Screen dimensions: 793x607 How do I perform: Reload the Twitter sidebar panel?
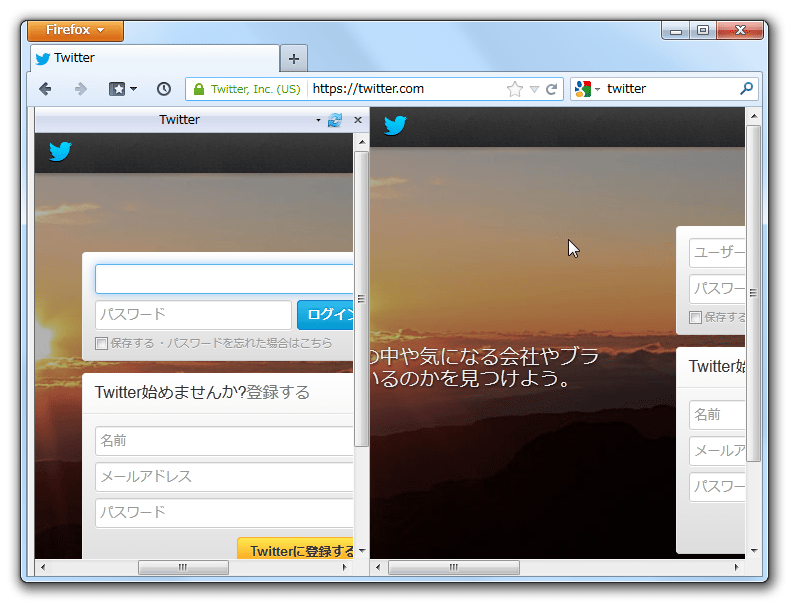click(335, 120)
